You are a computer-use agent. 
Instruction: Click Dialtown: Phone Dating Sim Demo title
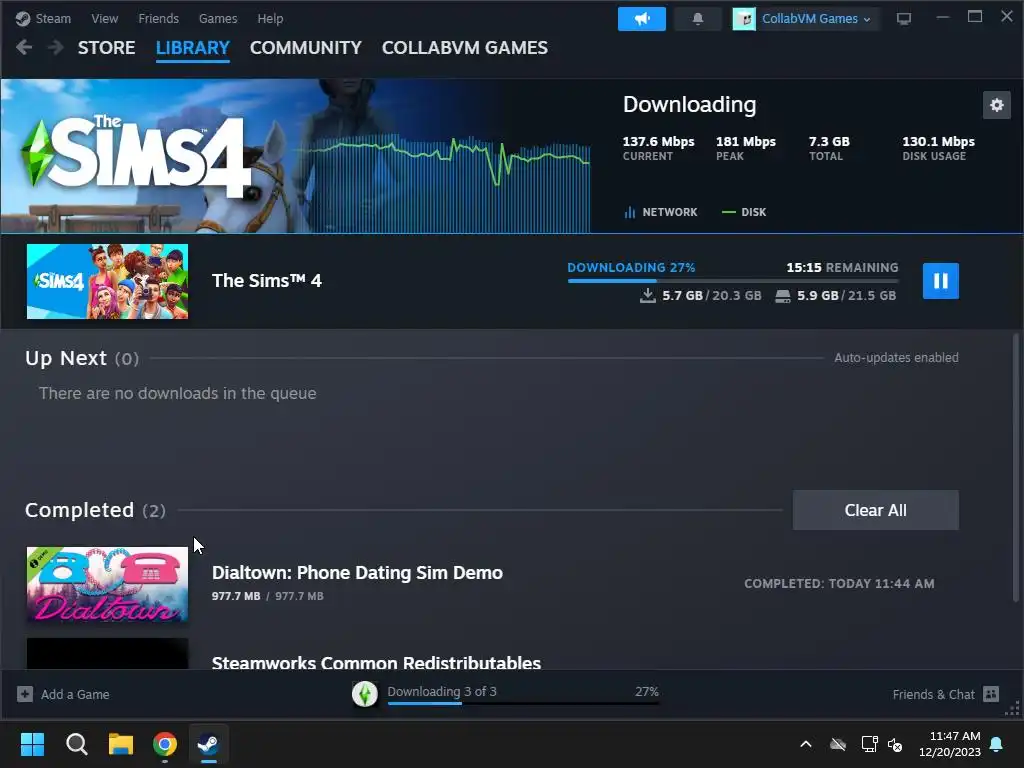pyautogui.click(x=357, y=573)
